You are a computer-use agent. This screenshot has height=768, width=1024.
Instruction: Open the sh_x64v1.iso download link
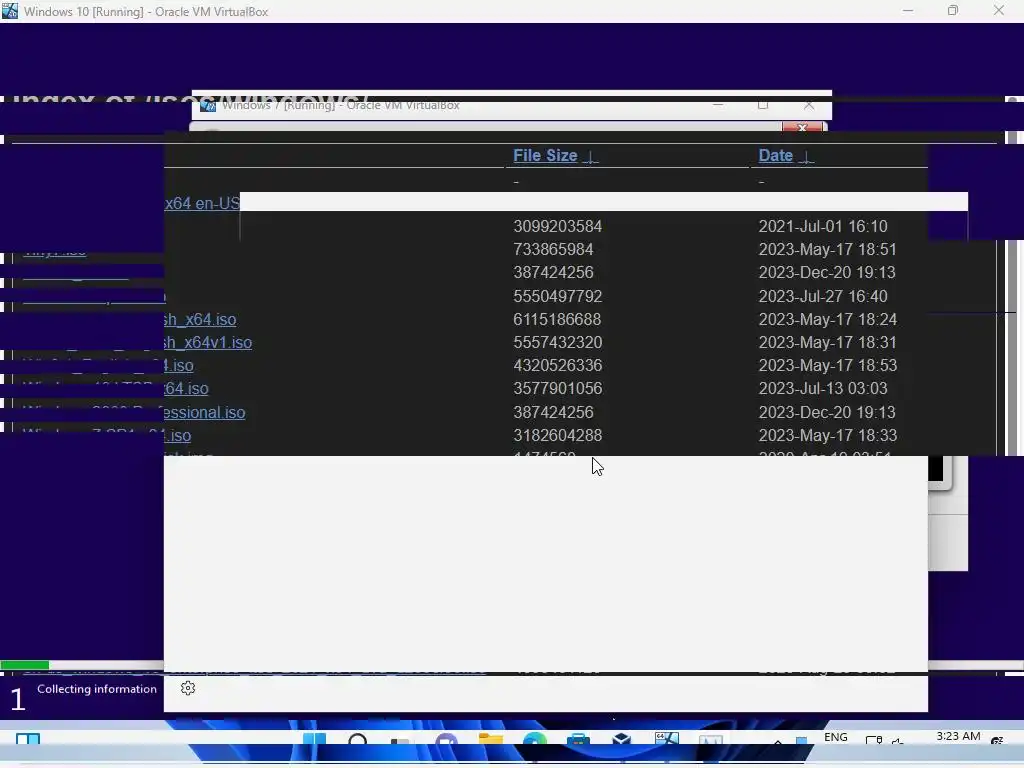208,343
